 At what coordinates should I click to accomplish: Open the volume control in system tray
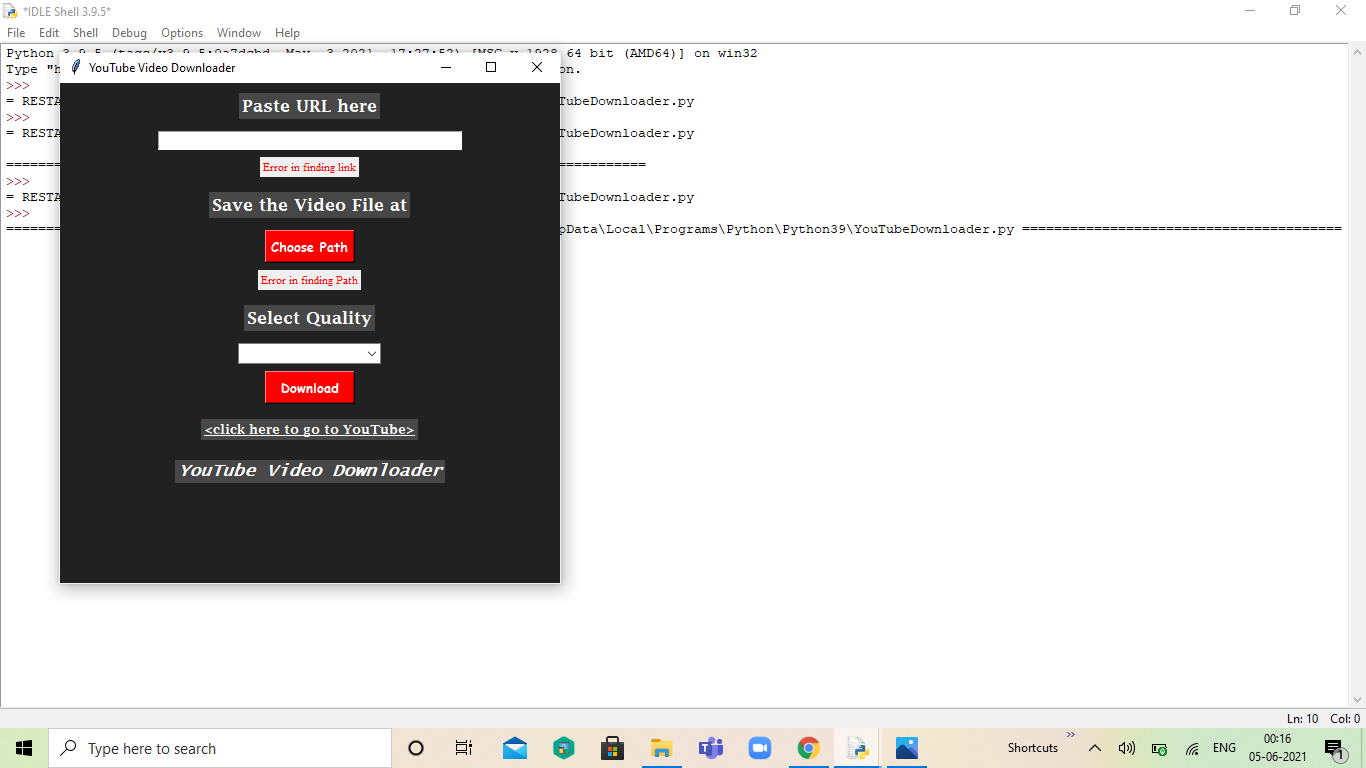(1127, 747)
